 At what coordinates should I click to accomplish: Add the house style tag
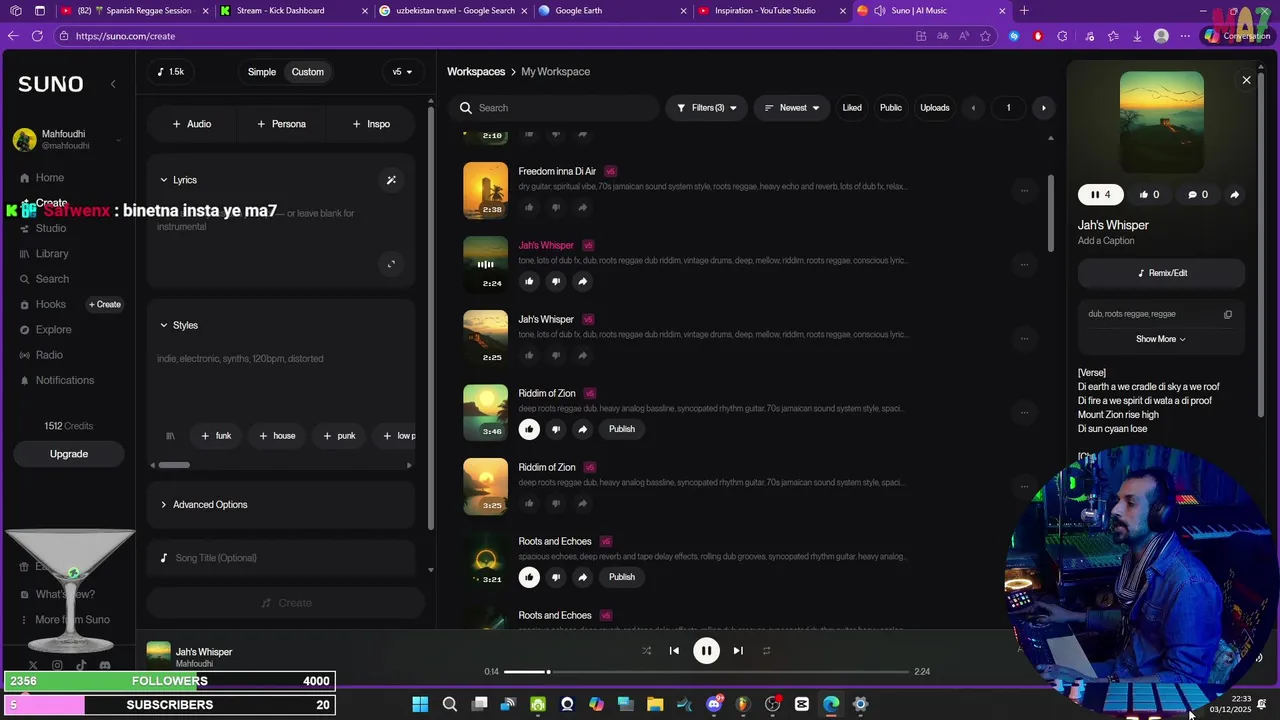(x=277, y=436)
